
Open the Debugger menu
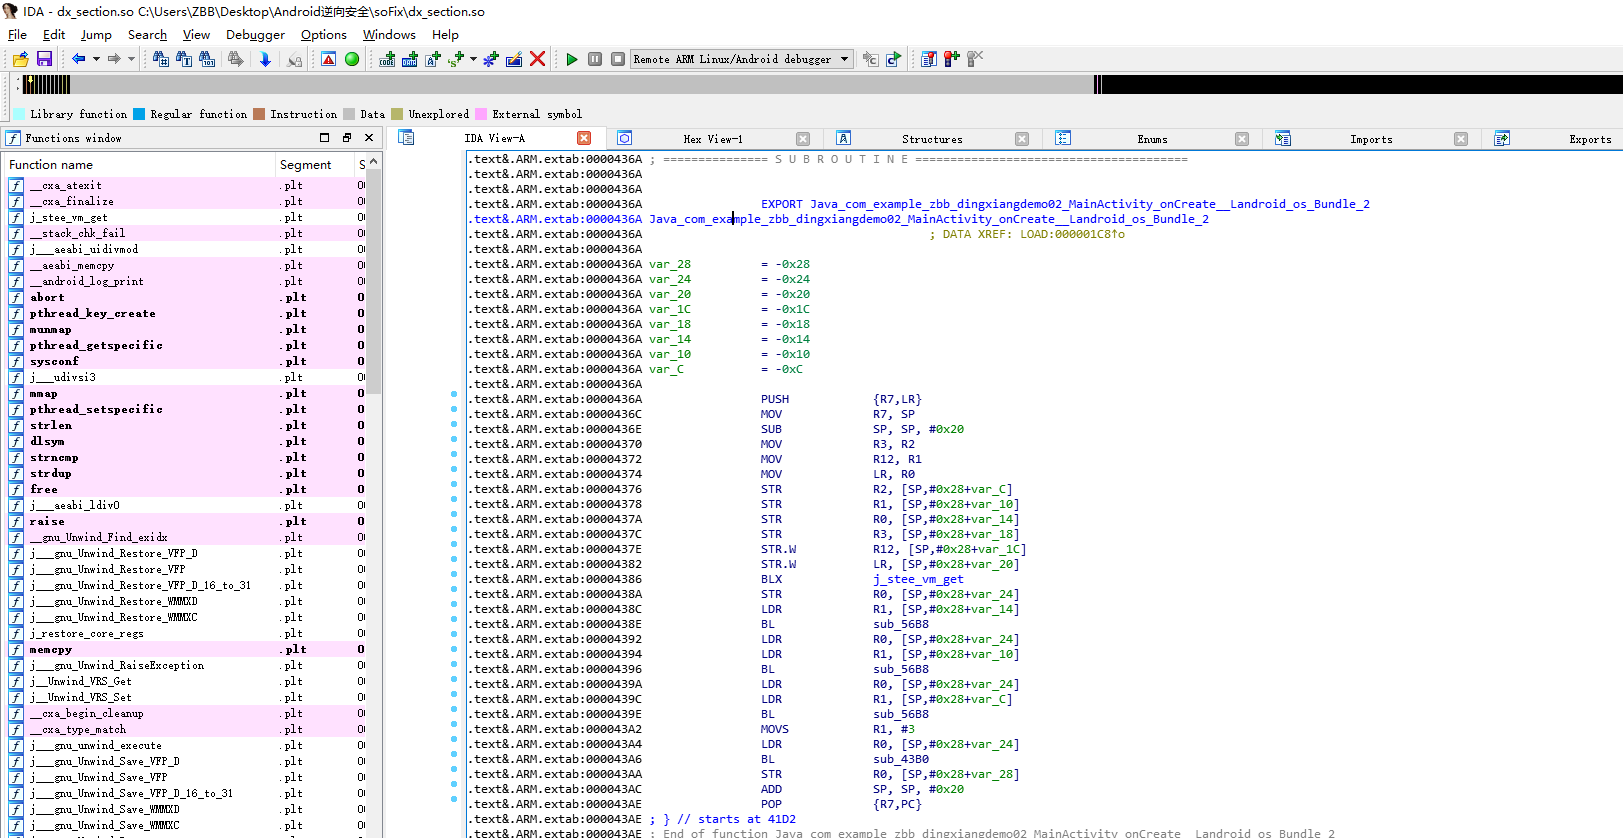255,35
